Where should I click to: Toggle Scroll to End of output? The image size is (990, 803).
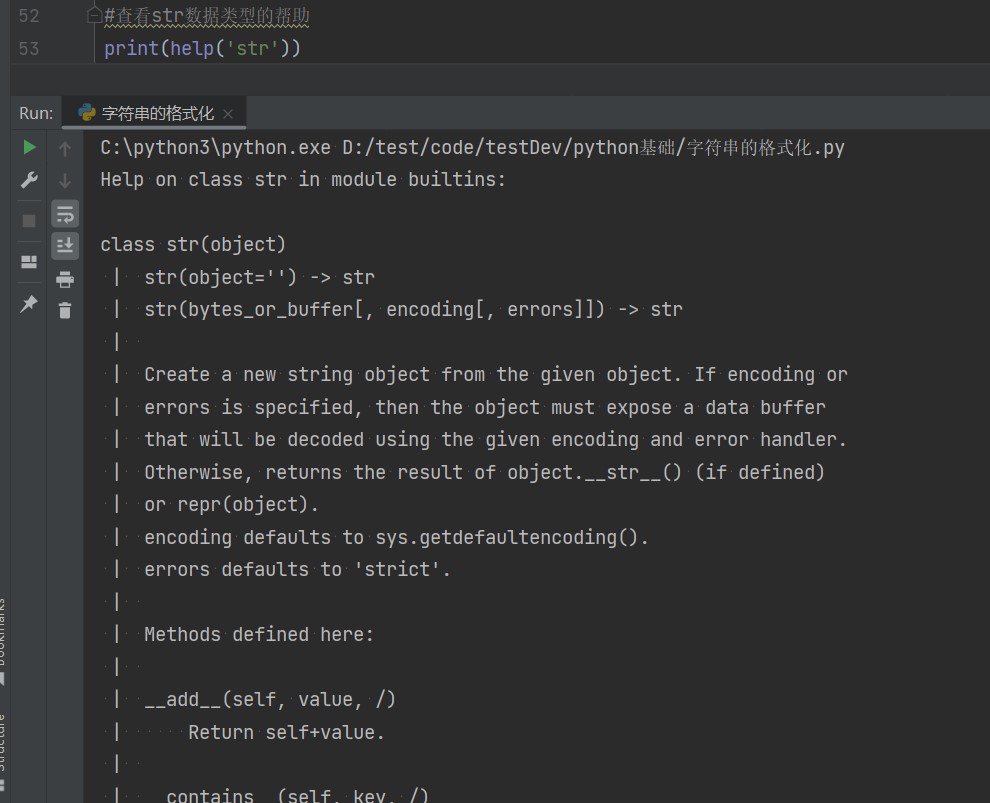65,245
